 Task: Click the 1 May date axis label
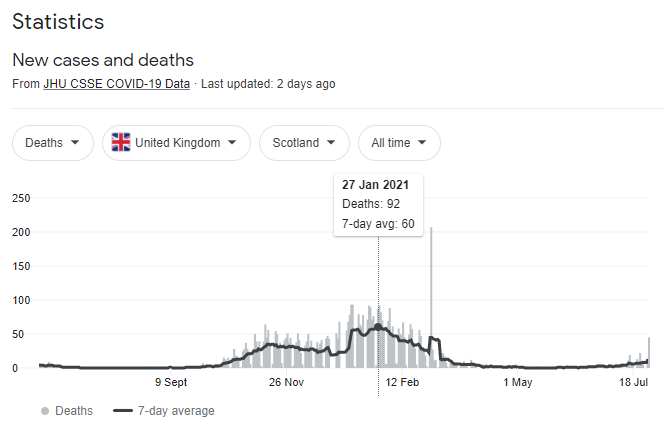[x=518, y=382]
